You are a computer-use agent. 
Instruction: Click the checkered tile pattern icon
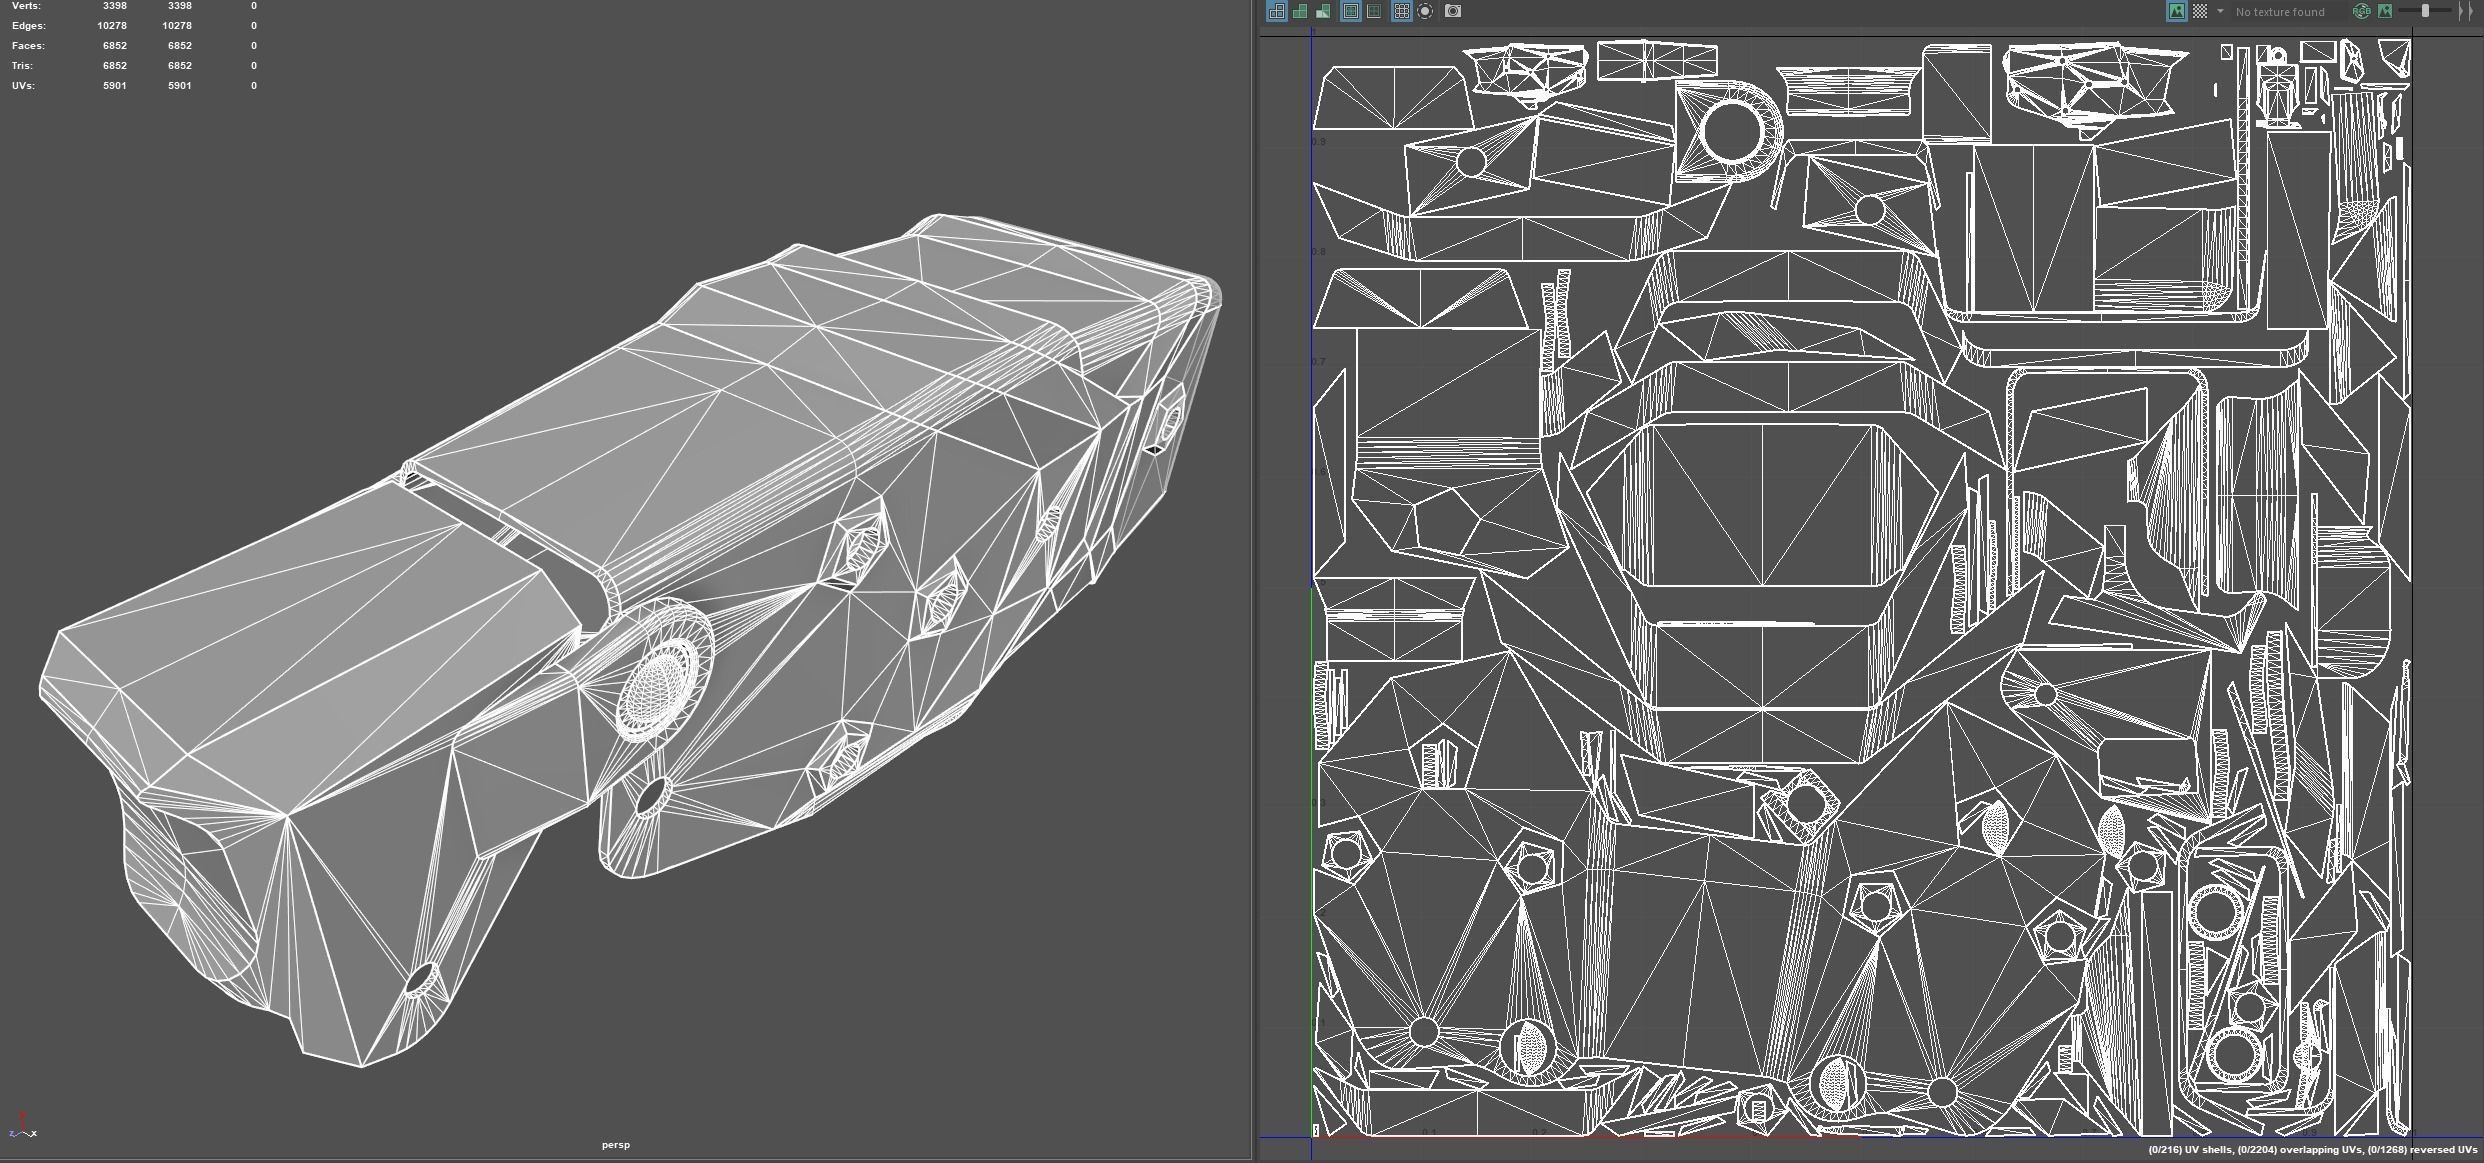tap(2200, 11)
